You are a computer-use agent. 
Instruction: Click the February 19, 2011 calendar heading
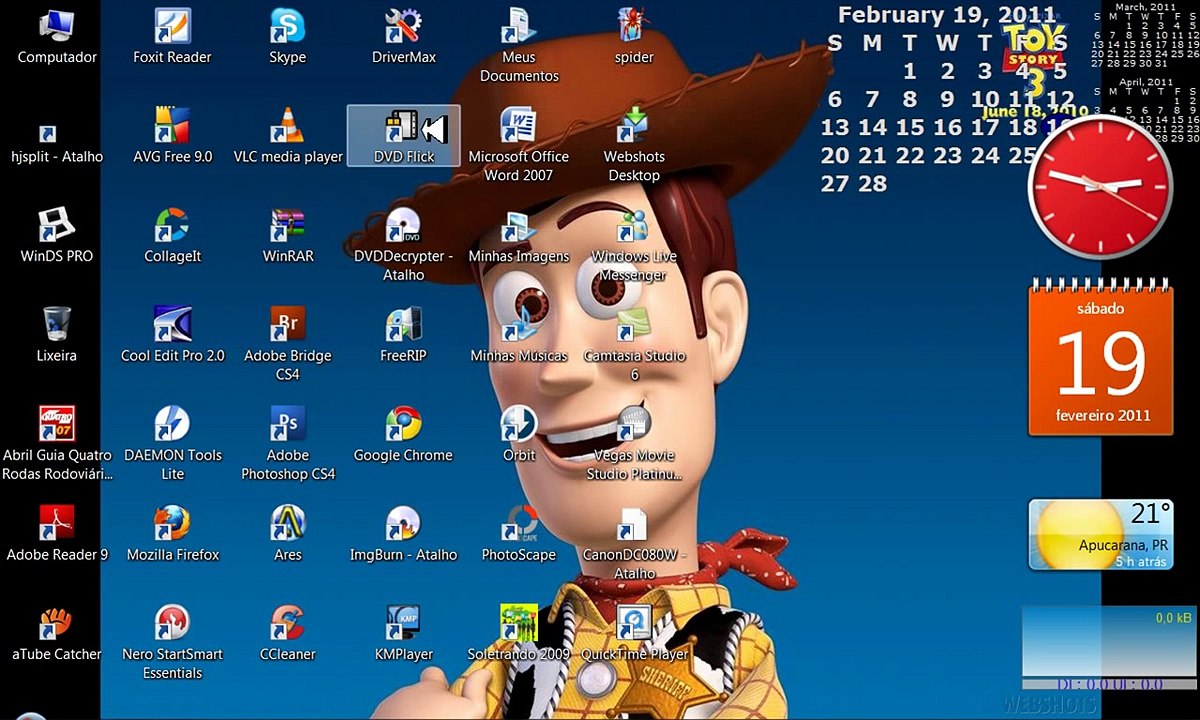click(947, 15)
